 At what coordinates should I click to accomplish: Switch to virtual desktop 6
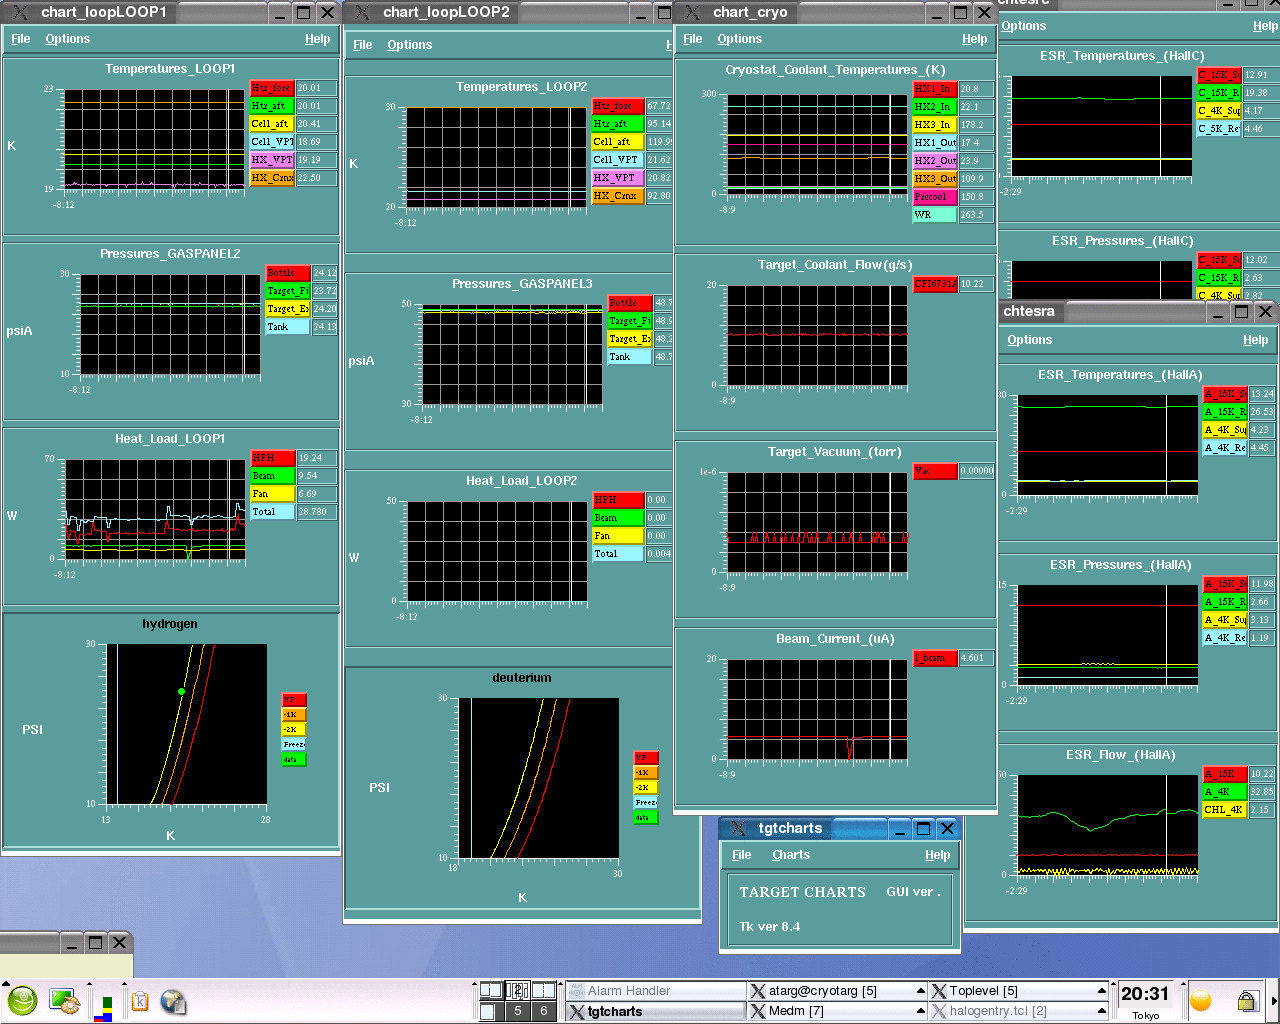coord(543,1011)
